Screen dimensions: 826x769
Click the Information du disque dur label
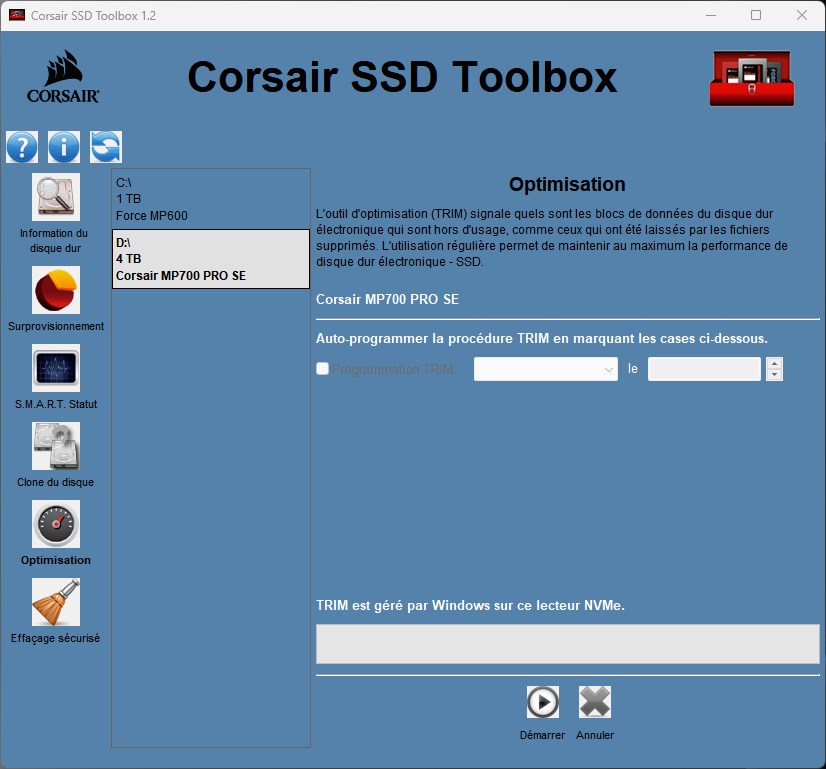pyautogui.click(x=55, y=241)
